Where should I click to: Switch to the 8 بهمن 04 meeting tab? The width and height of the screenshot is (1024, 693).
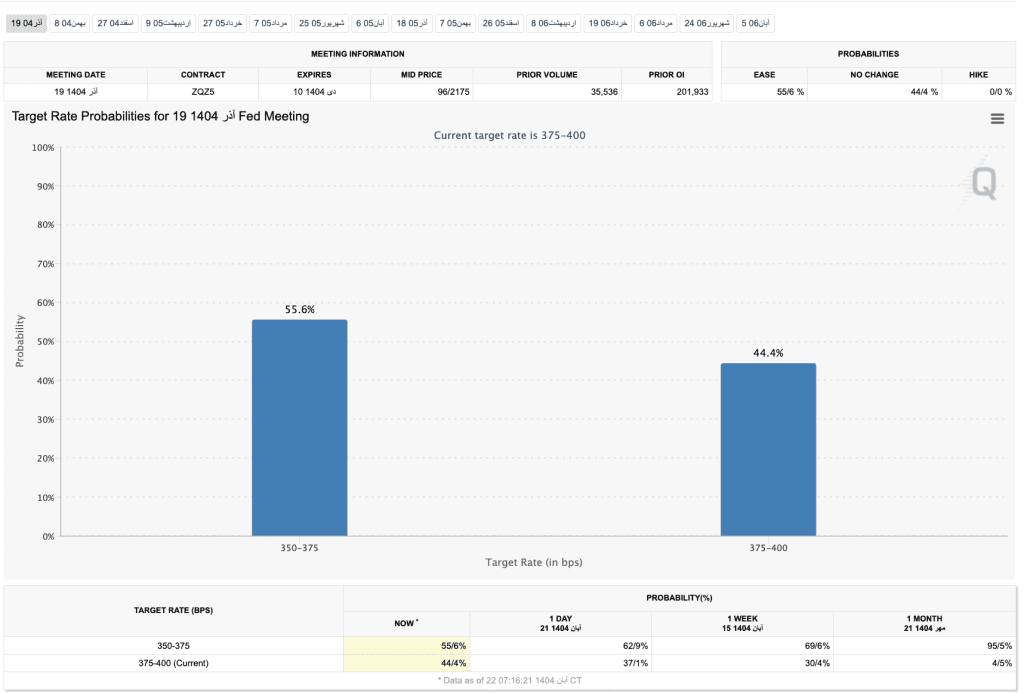click(69, 22)
